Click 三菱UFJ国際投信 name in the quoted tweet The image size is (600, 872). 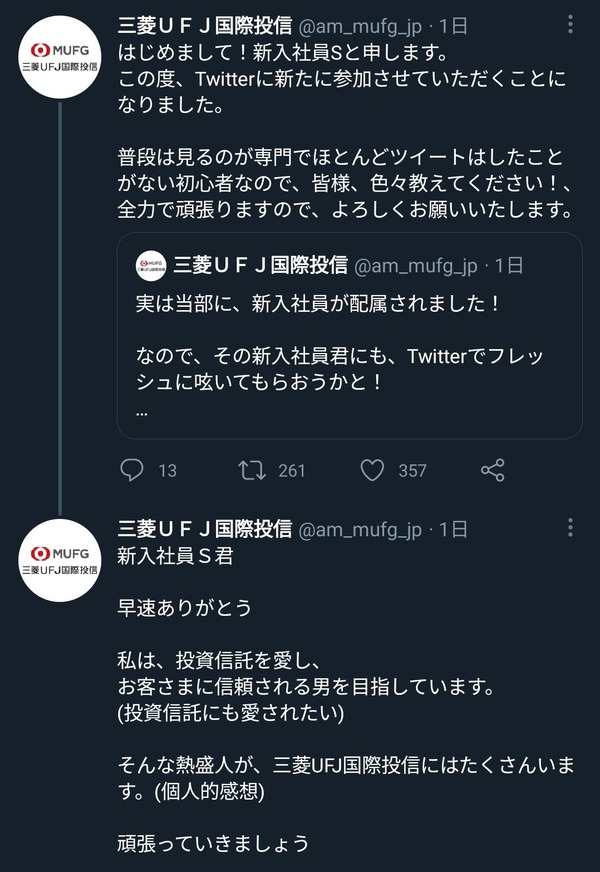260,265
